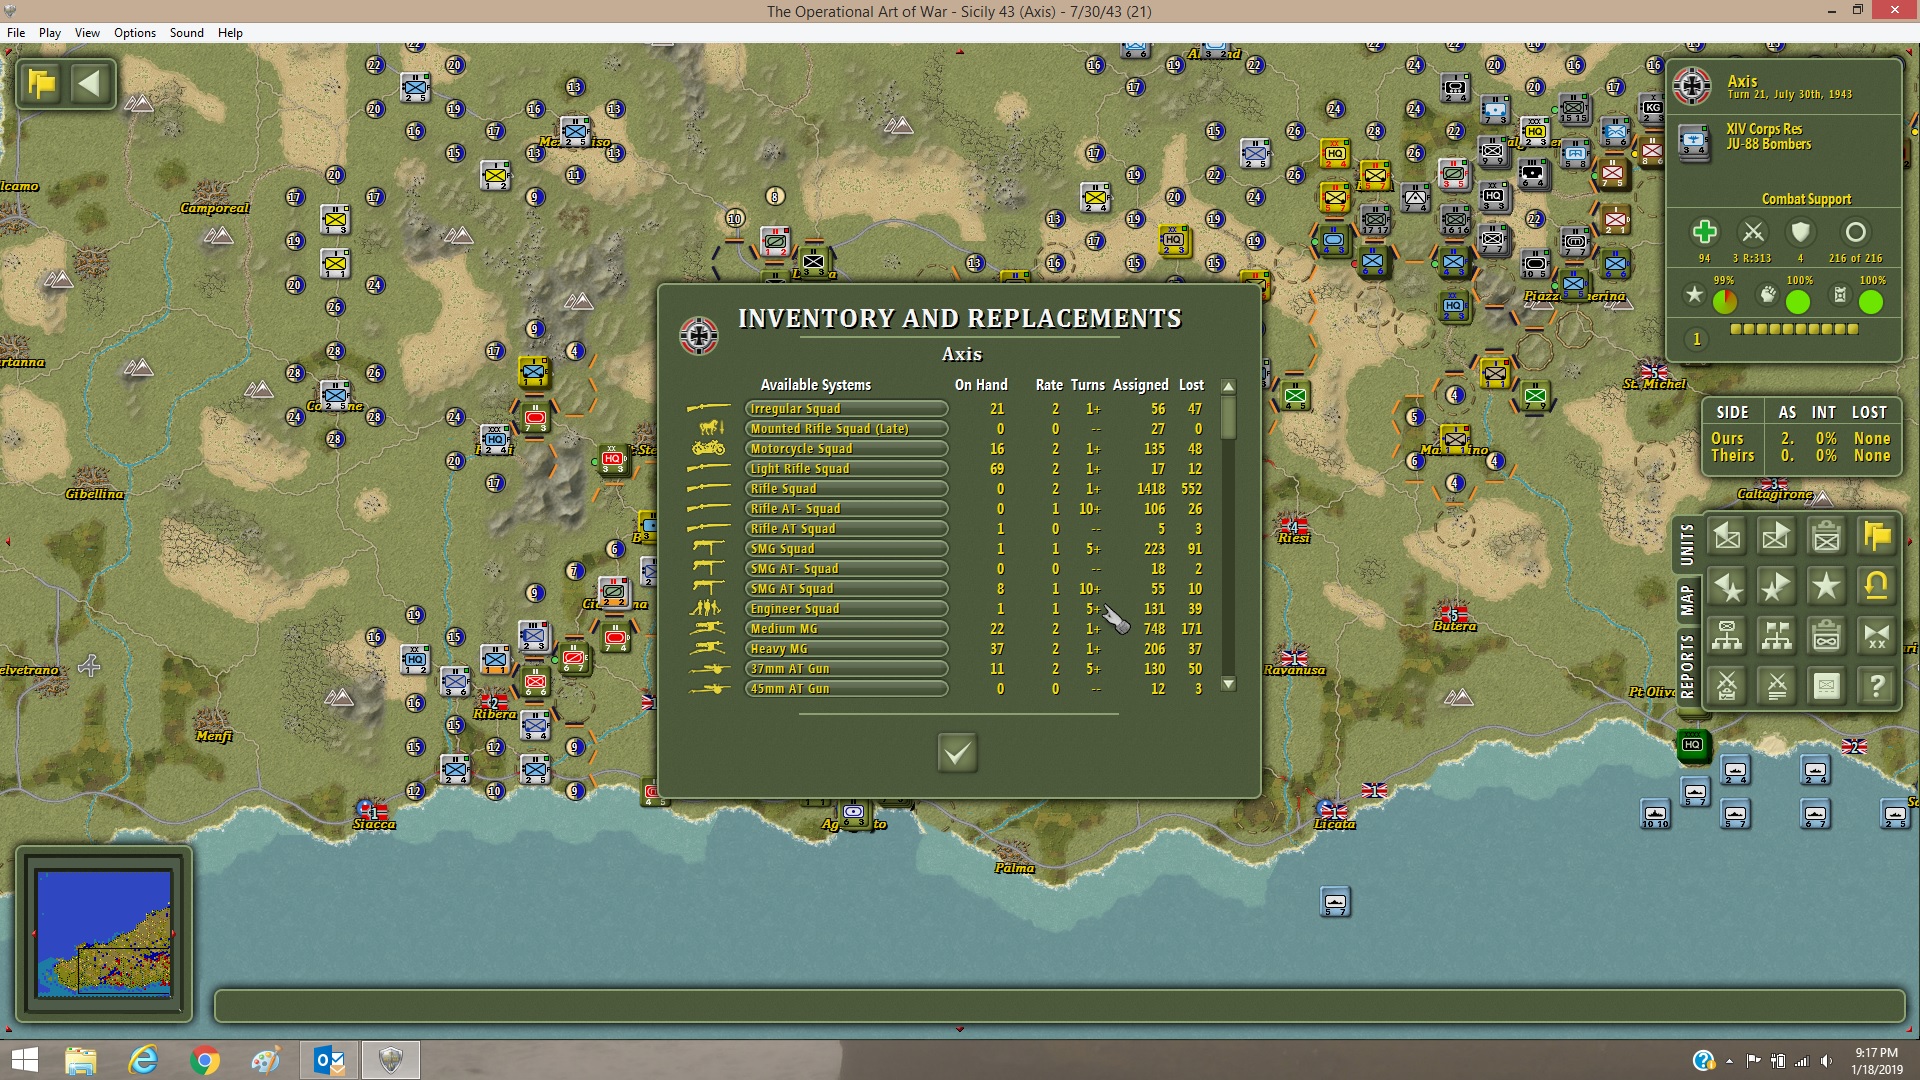
Task: Open the order of battle hierarchy icon
Action: pos(1727,636)
